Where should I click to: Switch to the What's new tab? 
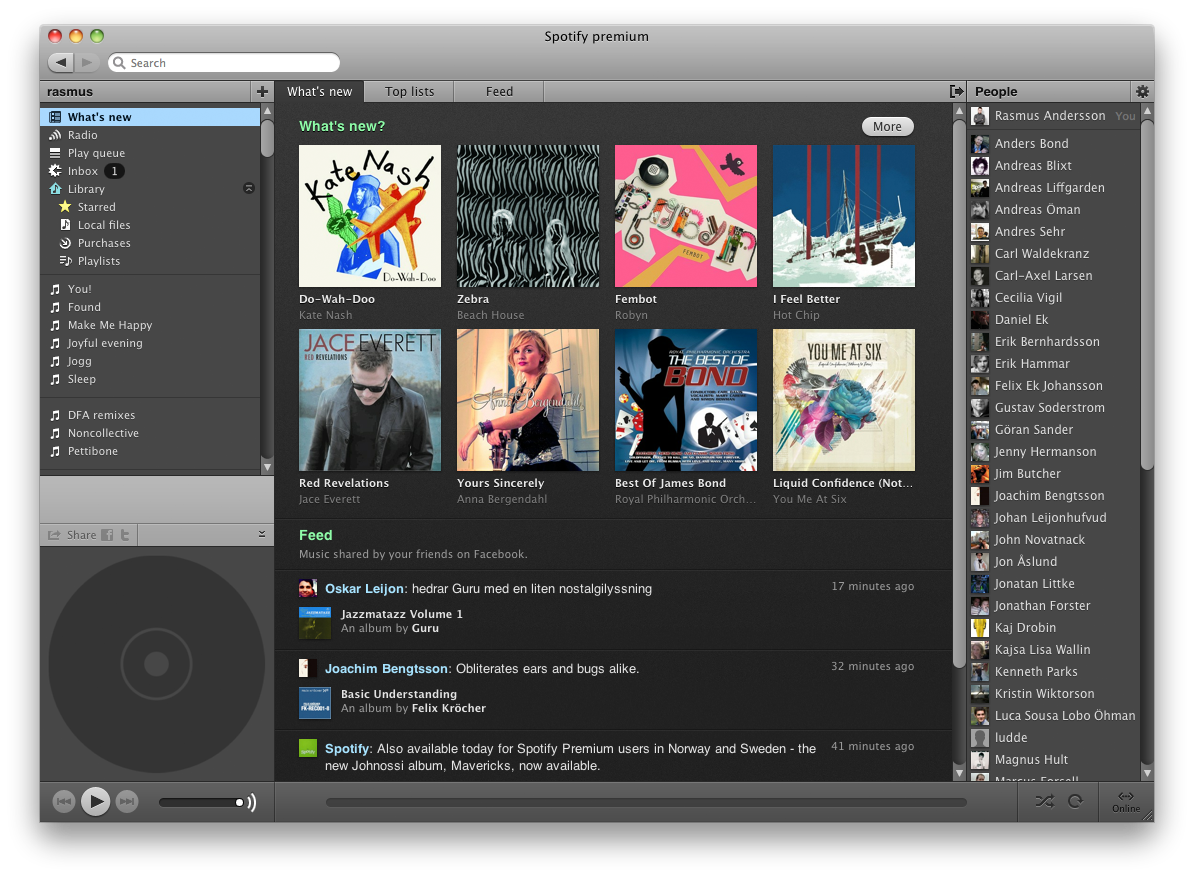point(319,91)
